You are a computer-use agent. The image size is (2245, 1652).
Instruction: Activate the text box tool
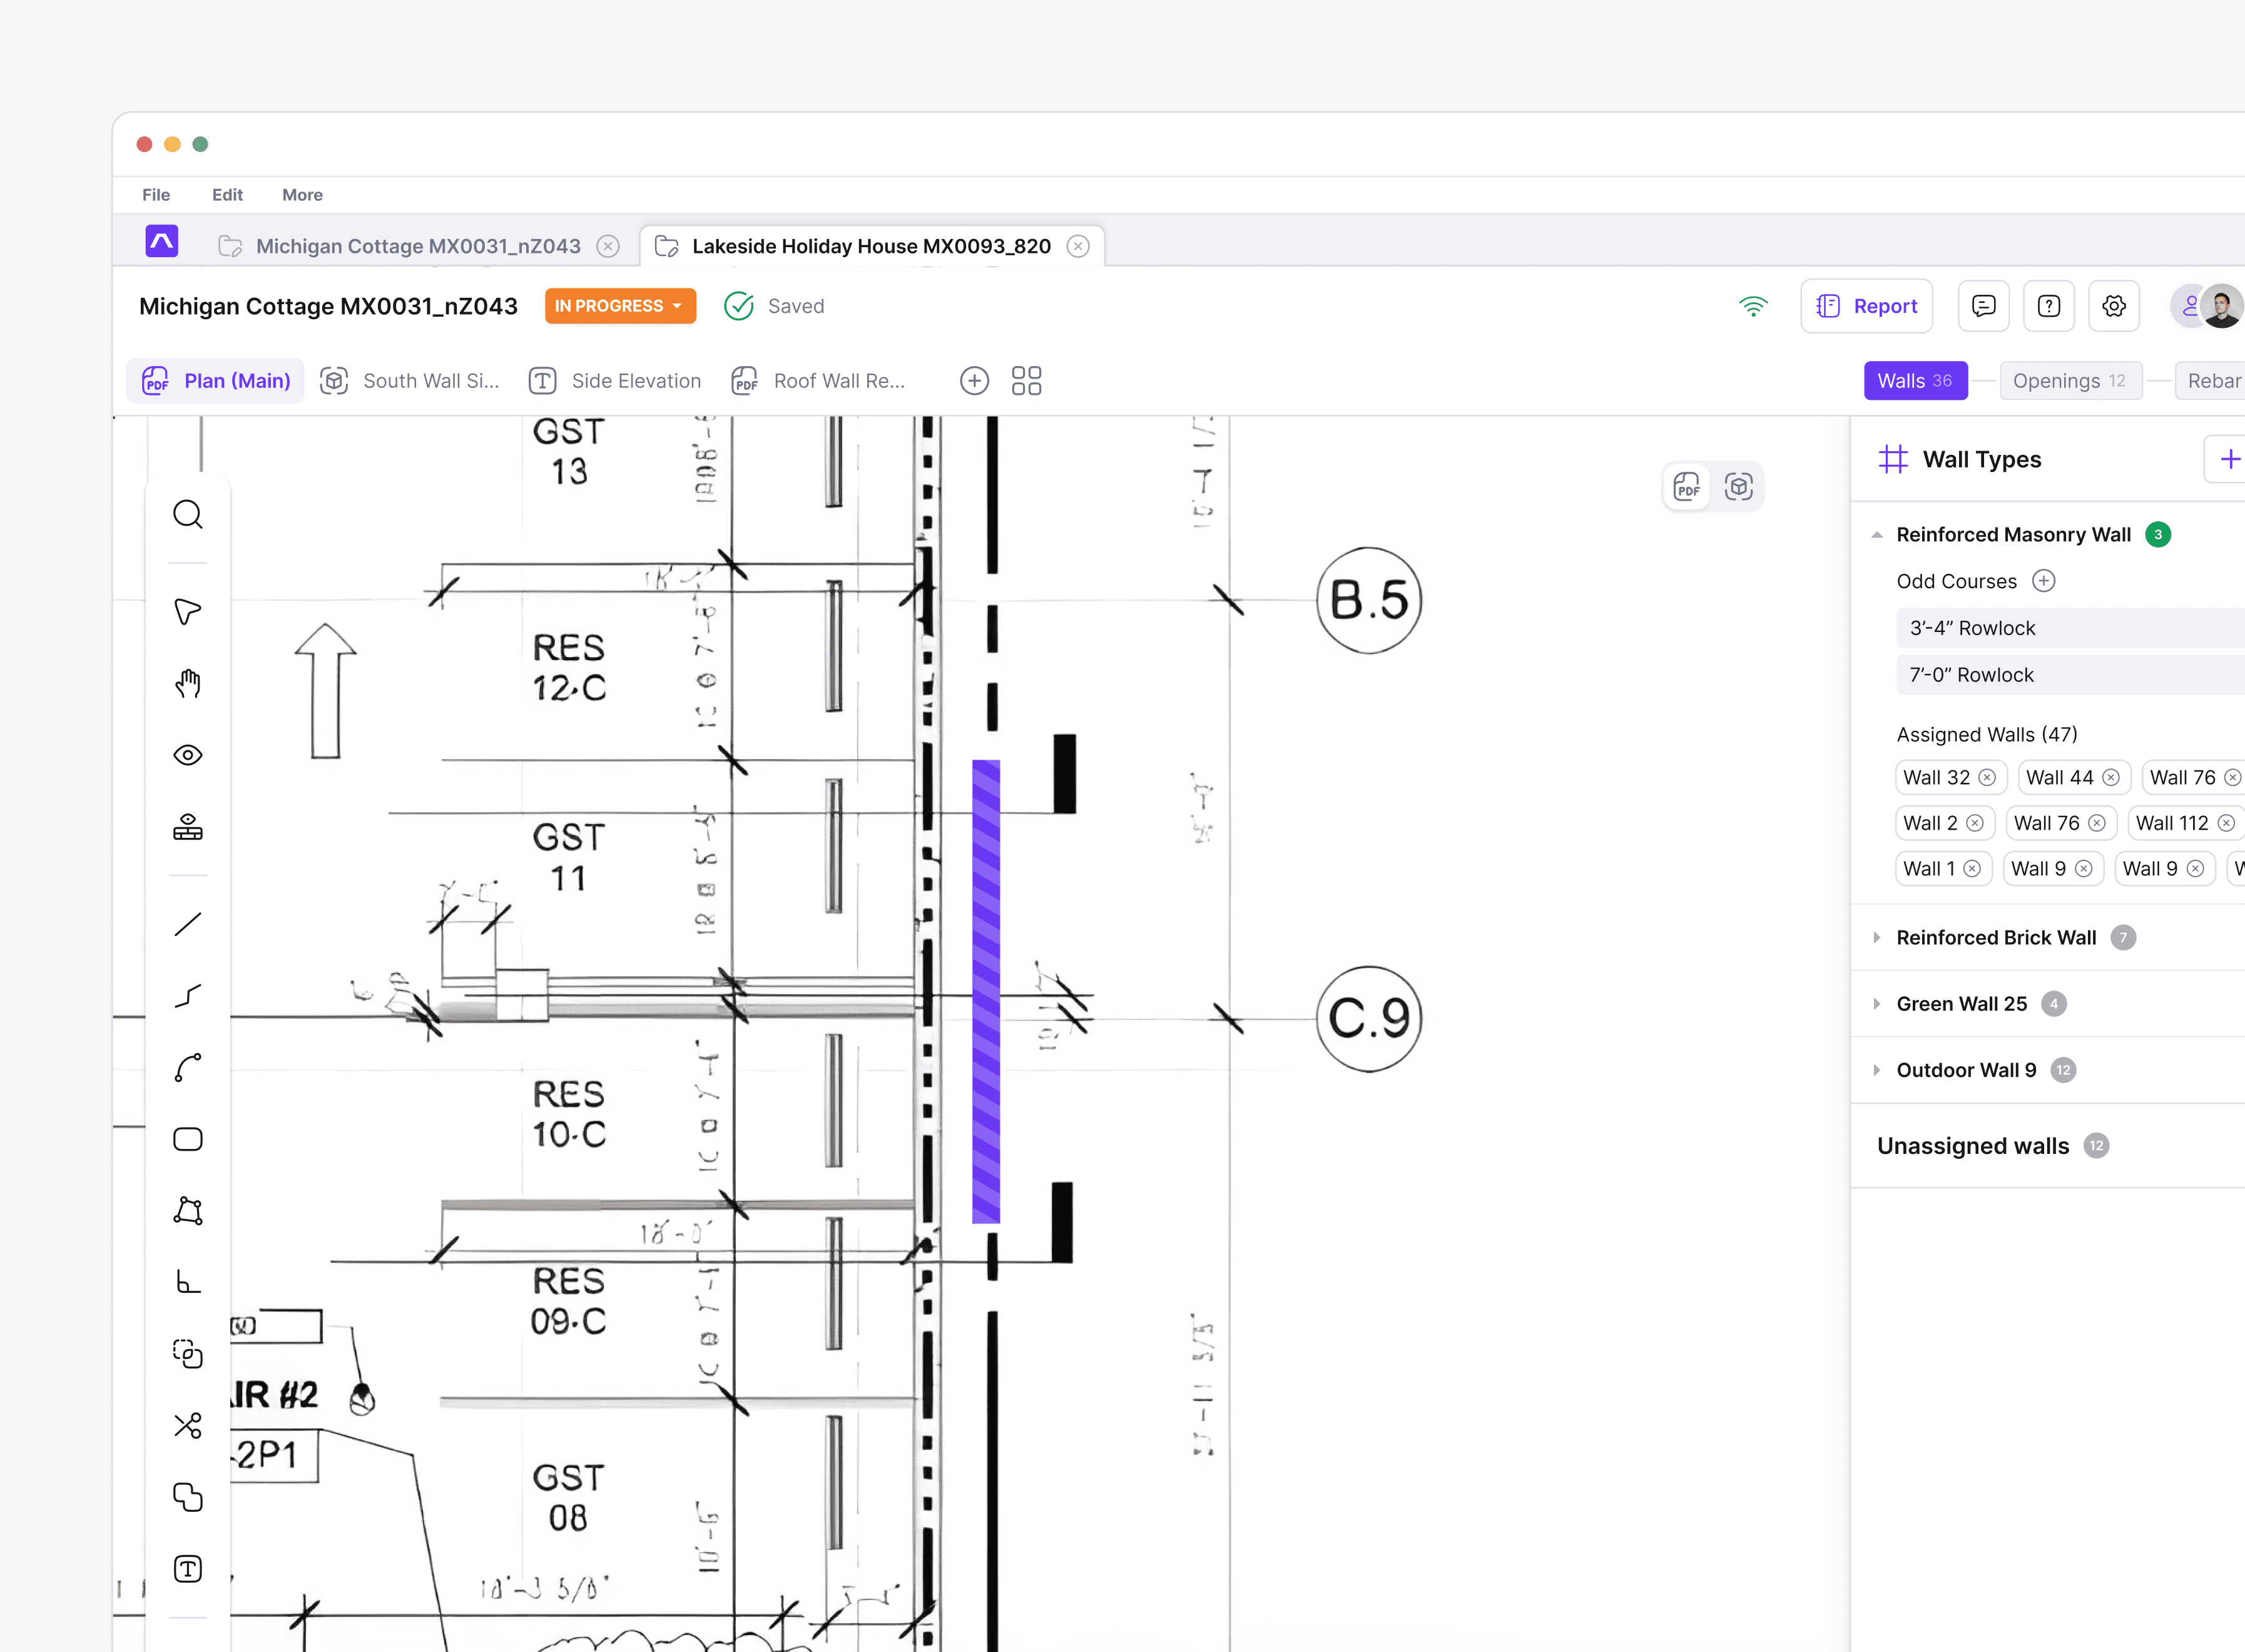pyautogui.click(x=188, y=1569)
